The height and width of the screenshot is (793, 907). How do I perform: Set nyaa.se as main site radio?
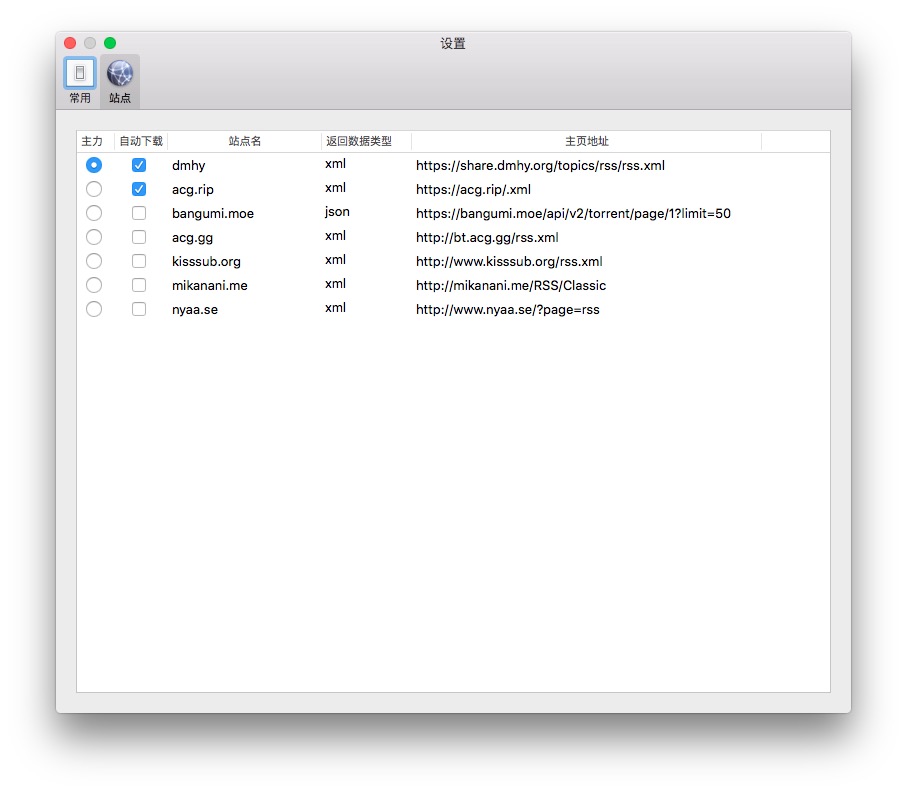click(x=94, y=309)
